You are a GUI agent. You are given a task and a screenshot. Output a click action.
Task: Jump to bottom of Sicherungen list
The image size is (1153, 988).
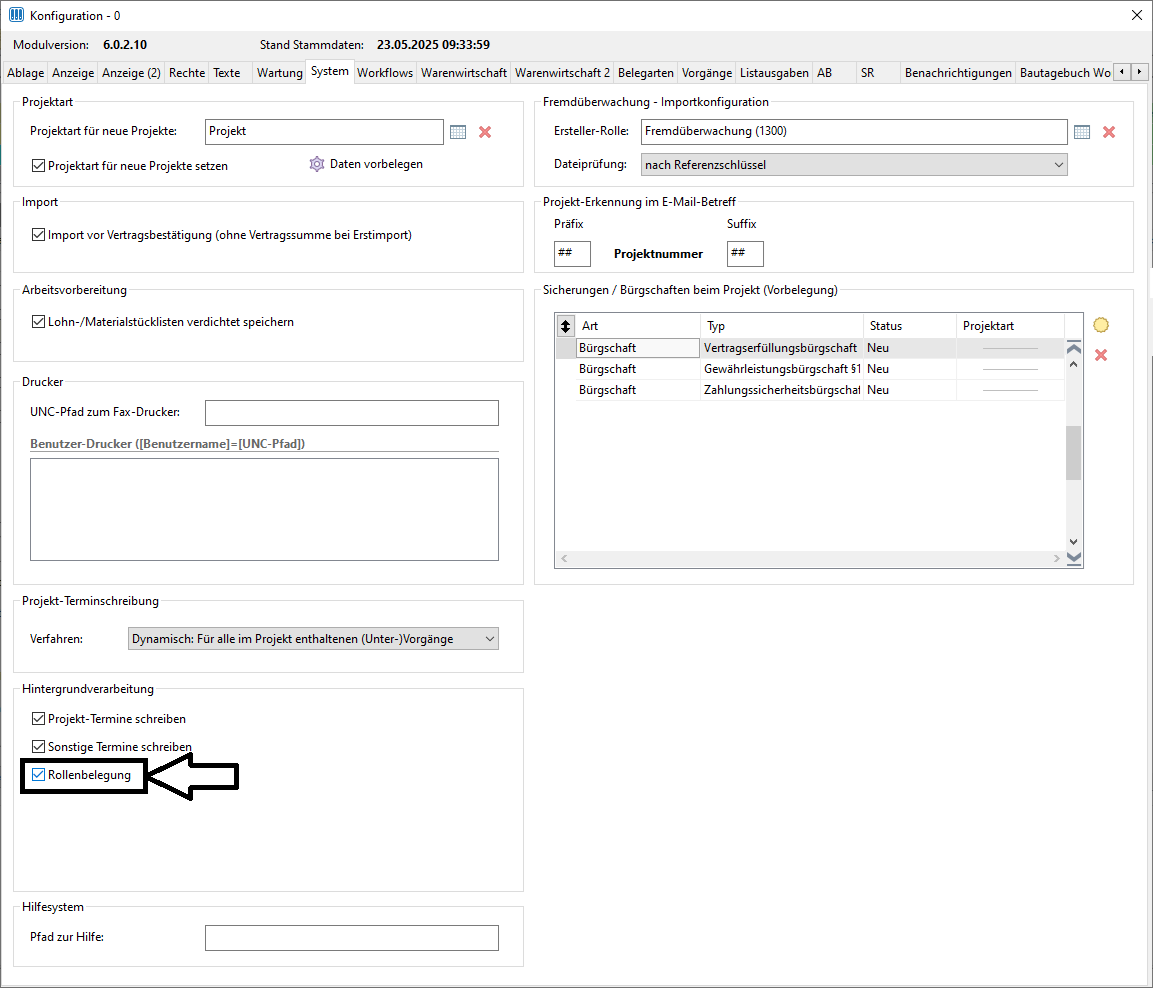(x=1074, y=558)
